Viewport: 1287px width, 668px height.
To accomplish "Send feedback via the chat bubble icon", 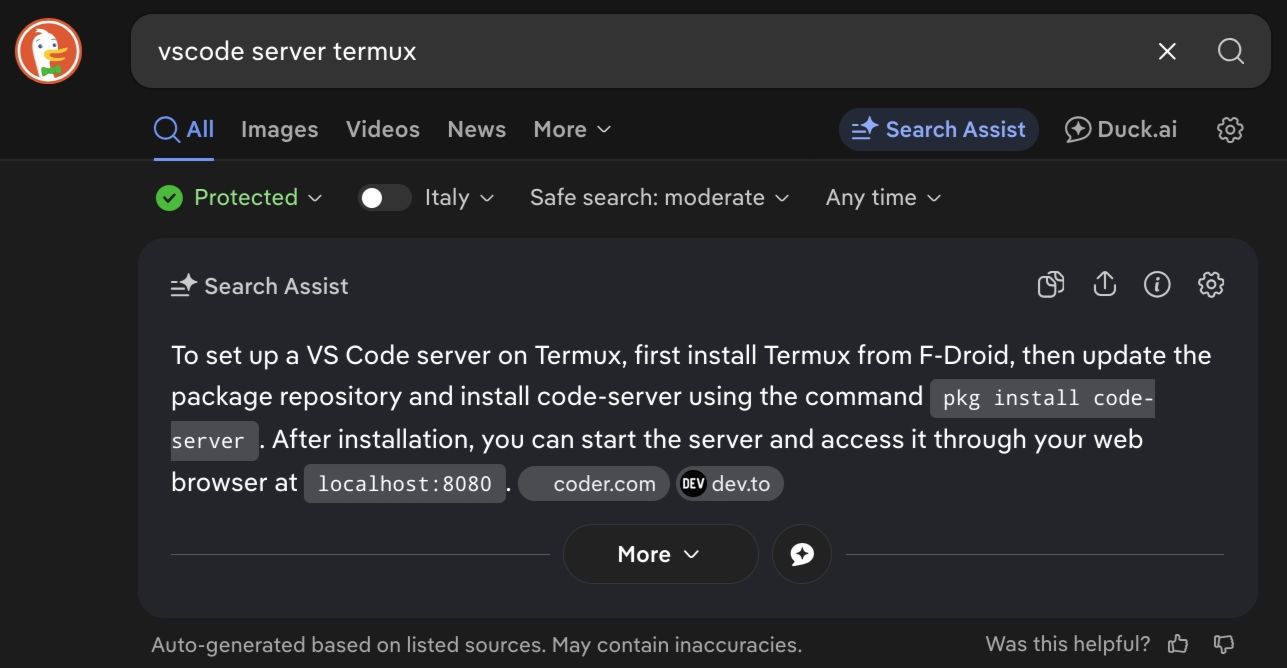I will 801,553.
